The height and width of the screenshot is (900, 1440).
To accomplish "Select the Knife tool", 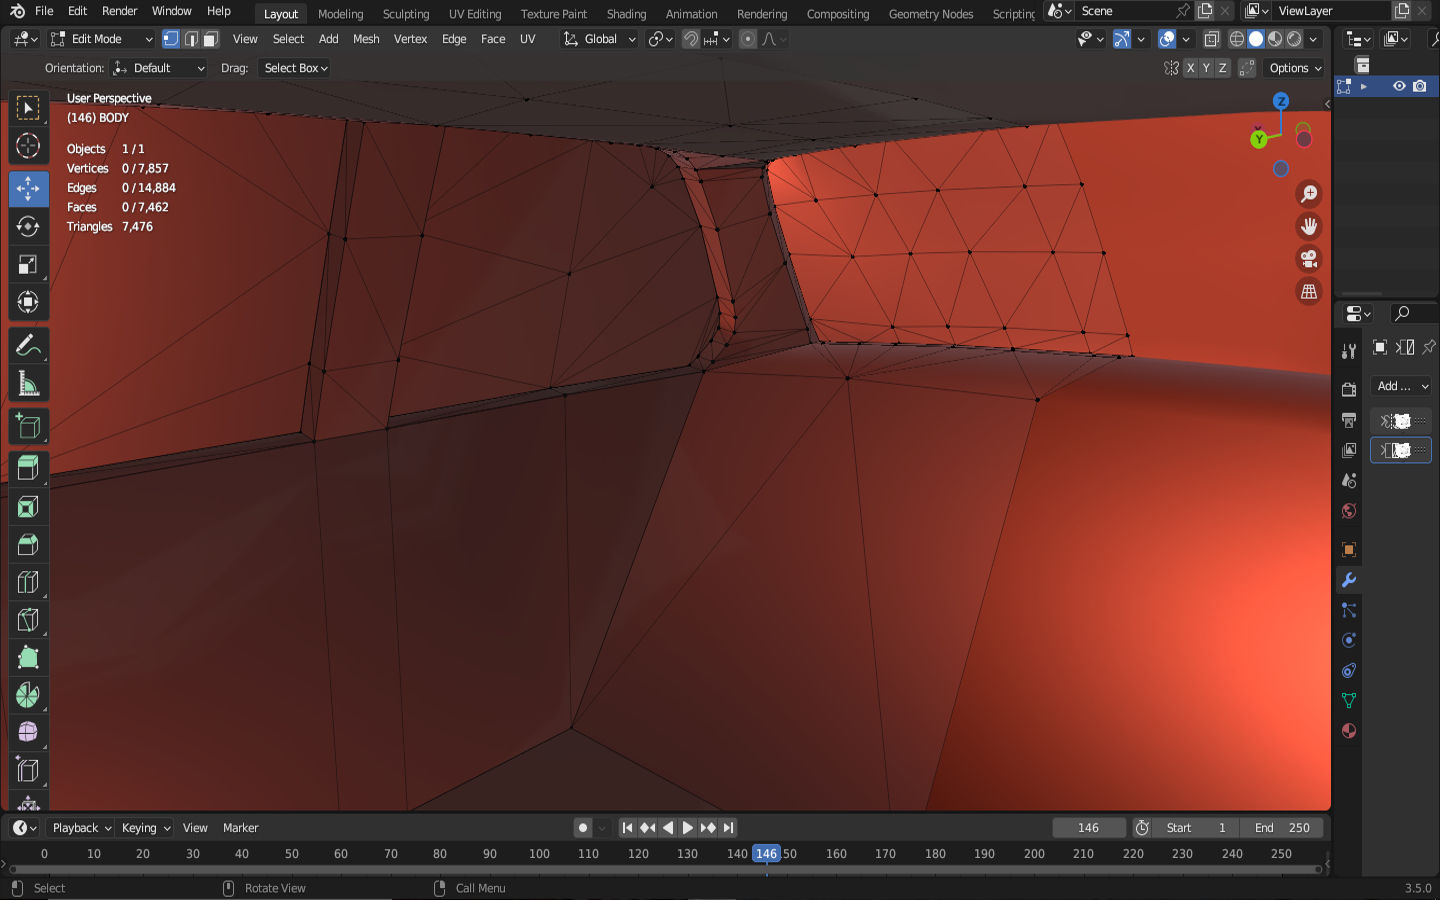I will pyautogui.click(x=28, y=620).
